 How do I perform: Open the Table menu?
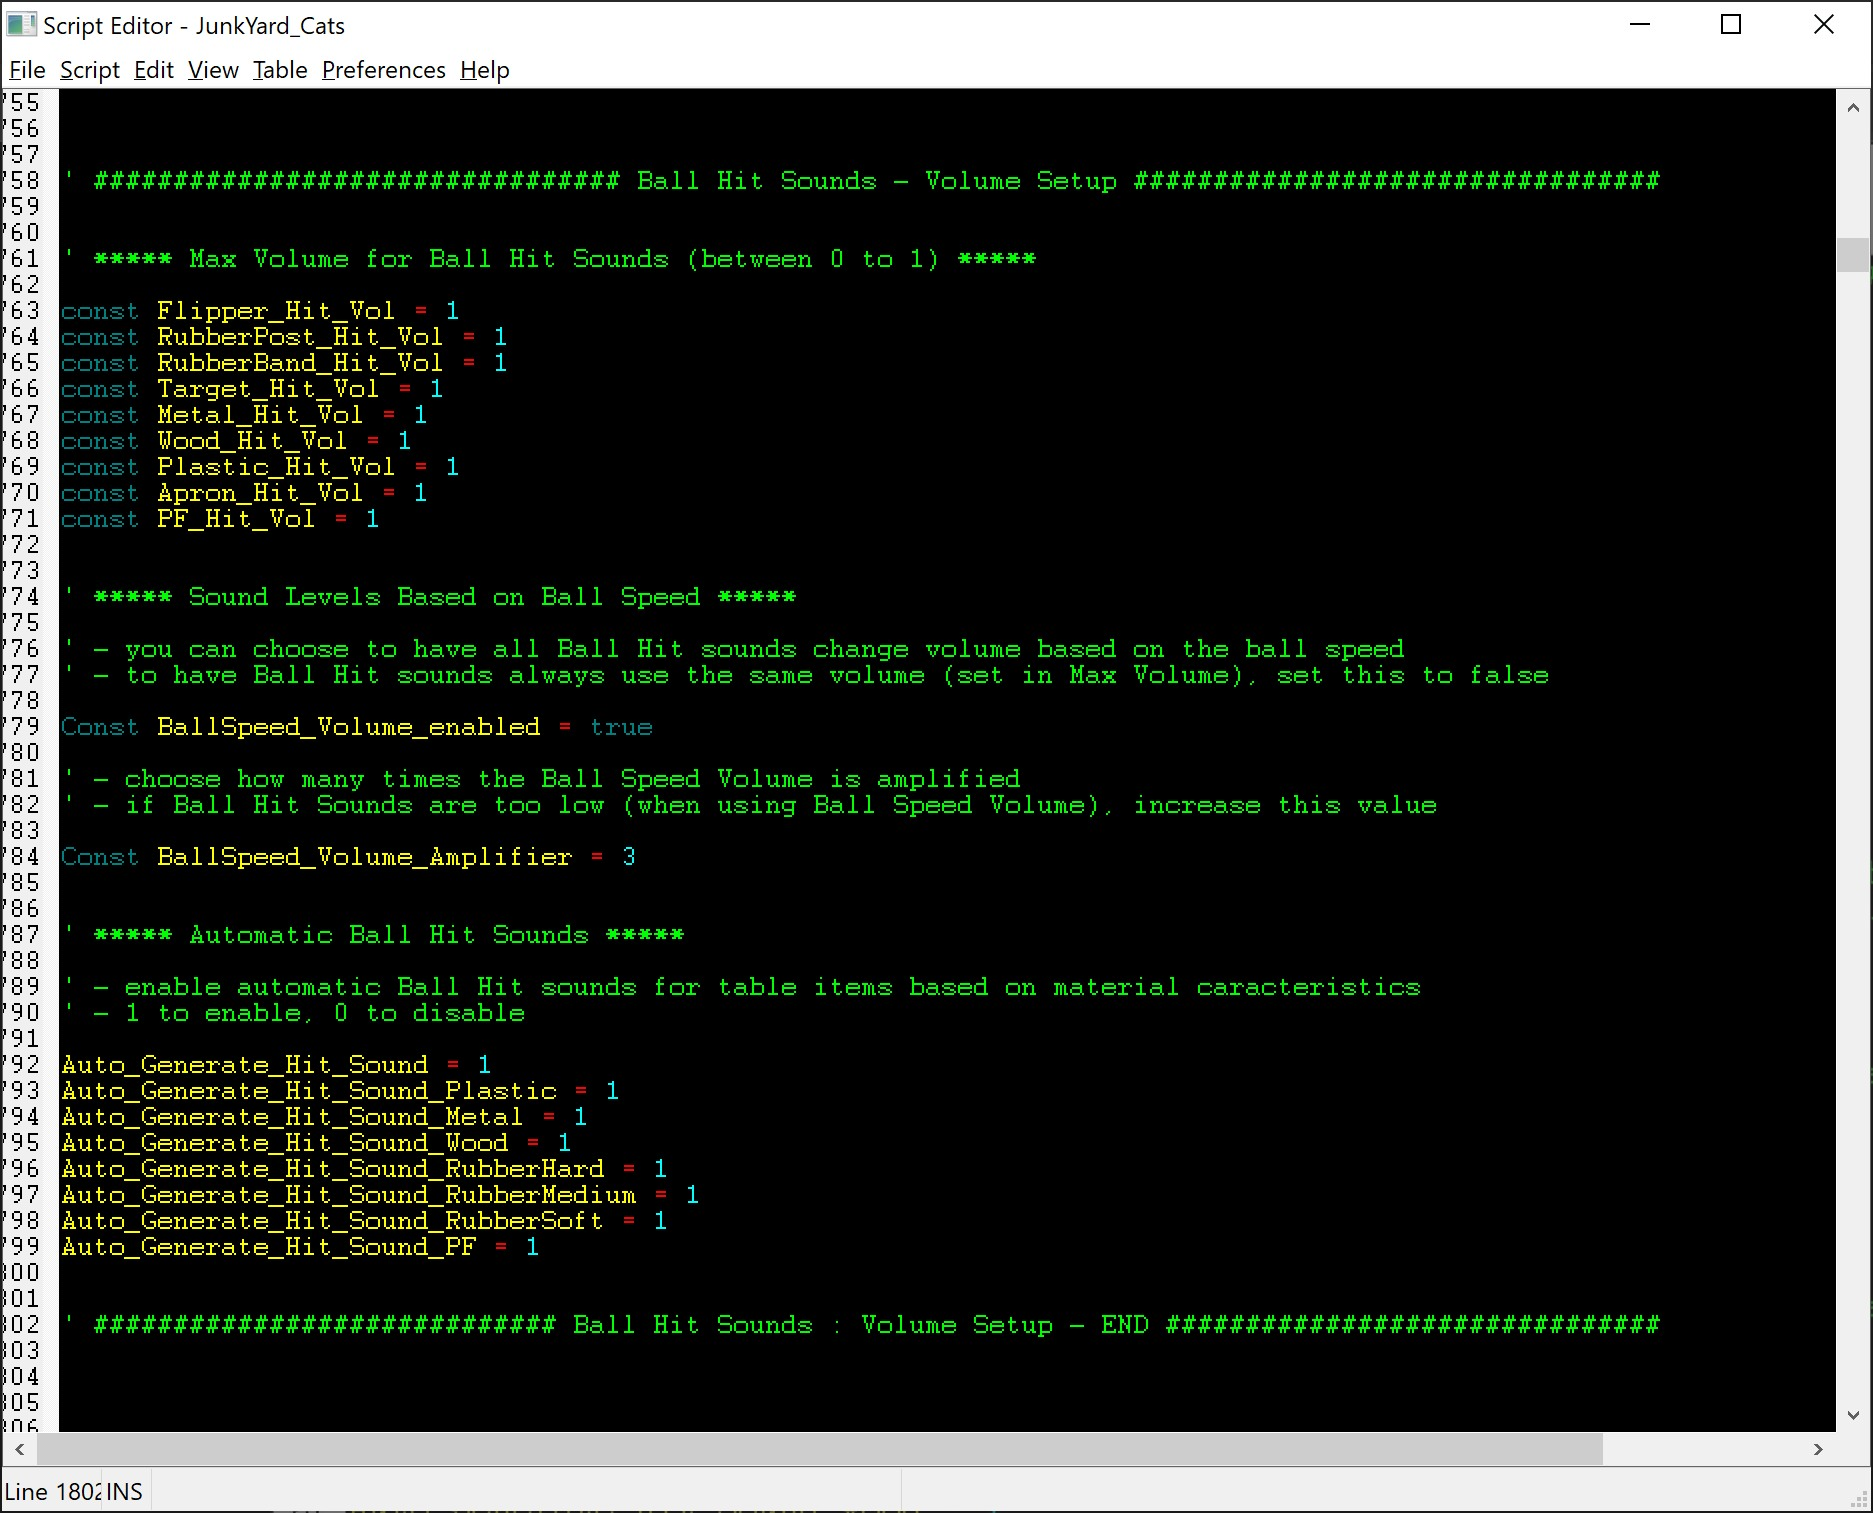(x=280, y=70)
